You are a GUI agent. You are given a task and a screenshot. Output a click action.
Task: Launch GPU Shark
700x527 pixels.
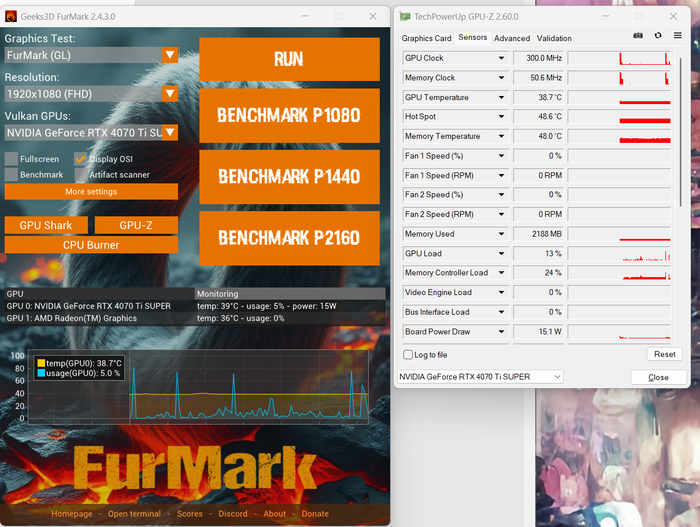pyautogui.click(x=46, y=226)
